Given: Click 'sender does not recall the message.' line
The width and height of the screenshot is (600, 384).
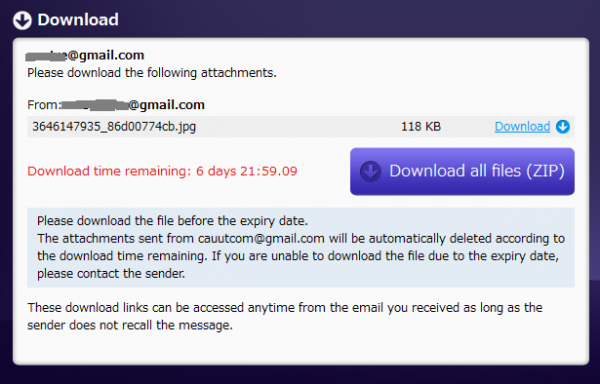Looking at the screenshot, I should tap(130, 325).
